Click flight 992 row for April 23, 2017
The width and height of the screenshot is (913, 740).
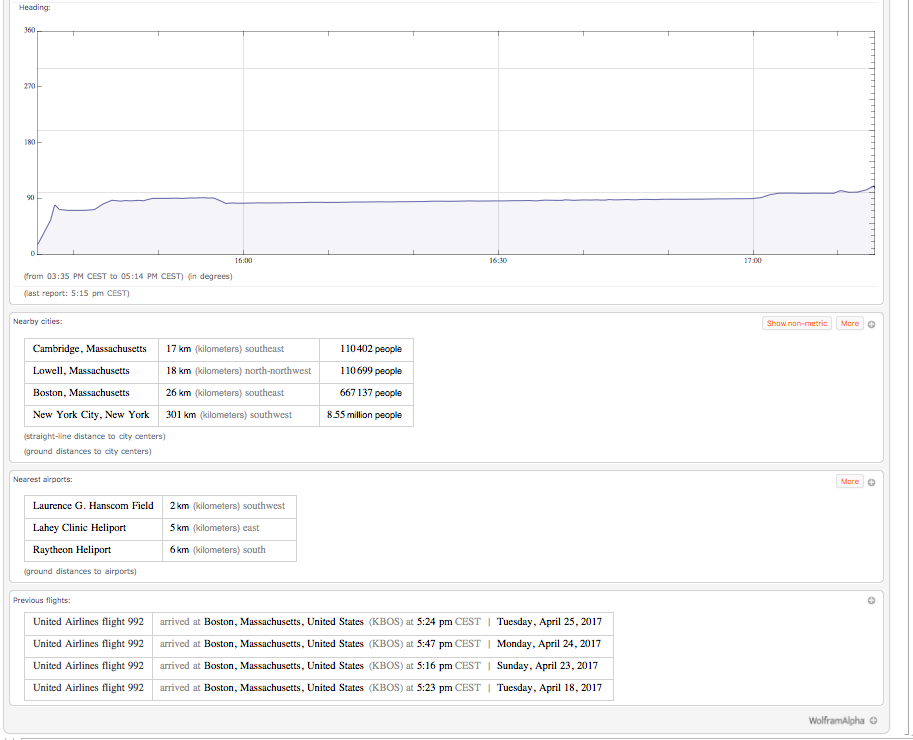pyautogui.click(x=319, y=666)
